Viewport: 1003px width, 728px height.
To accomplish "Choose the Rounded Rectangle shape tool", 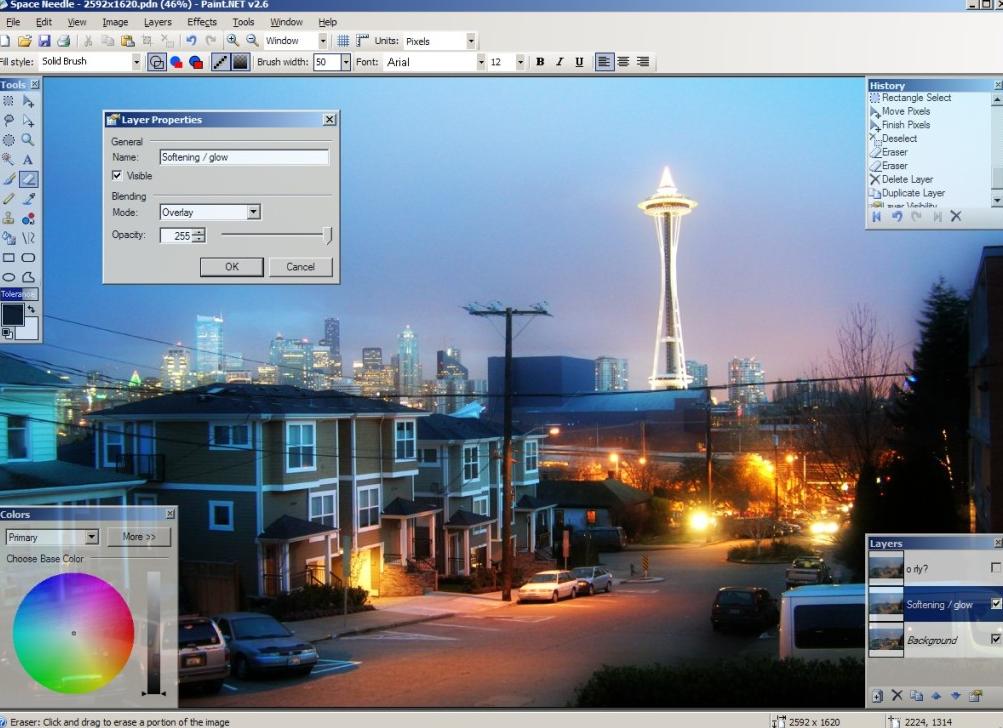I will coord(28,258).
